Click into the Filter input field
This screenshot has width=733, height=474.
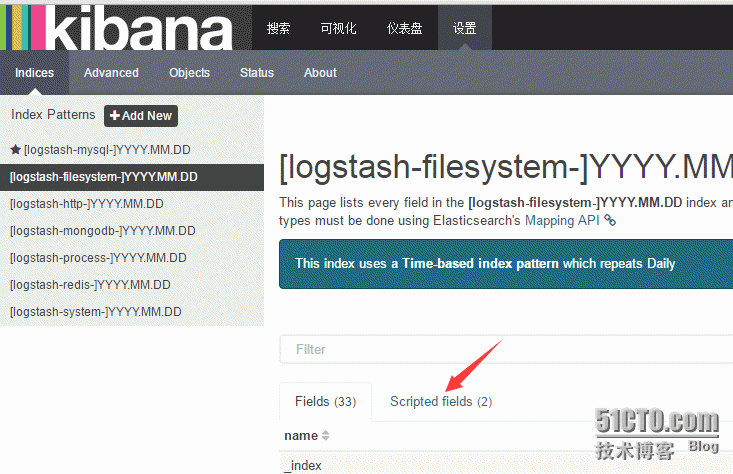pyautogui.click(x=506, y=349)
